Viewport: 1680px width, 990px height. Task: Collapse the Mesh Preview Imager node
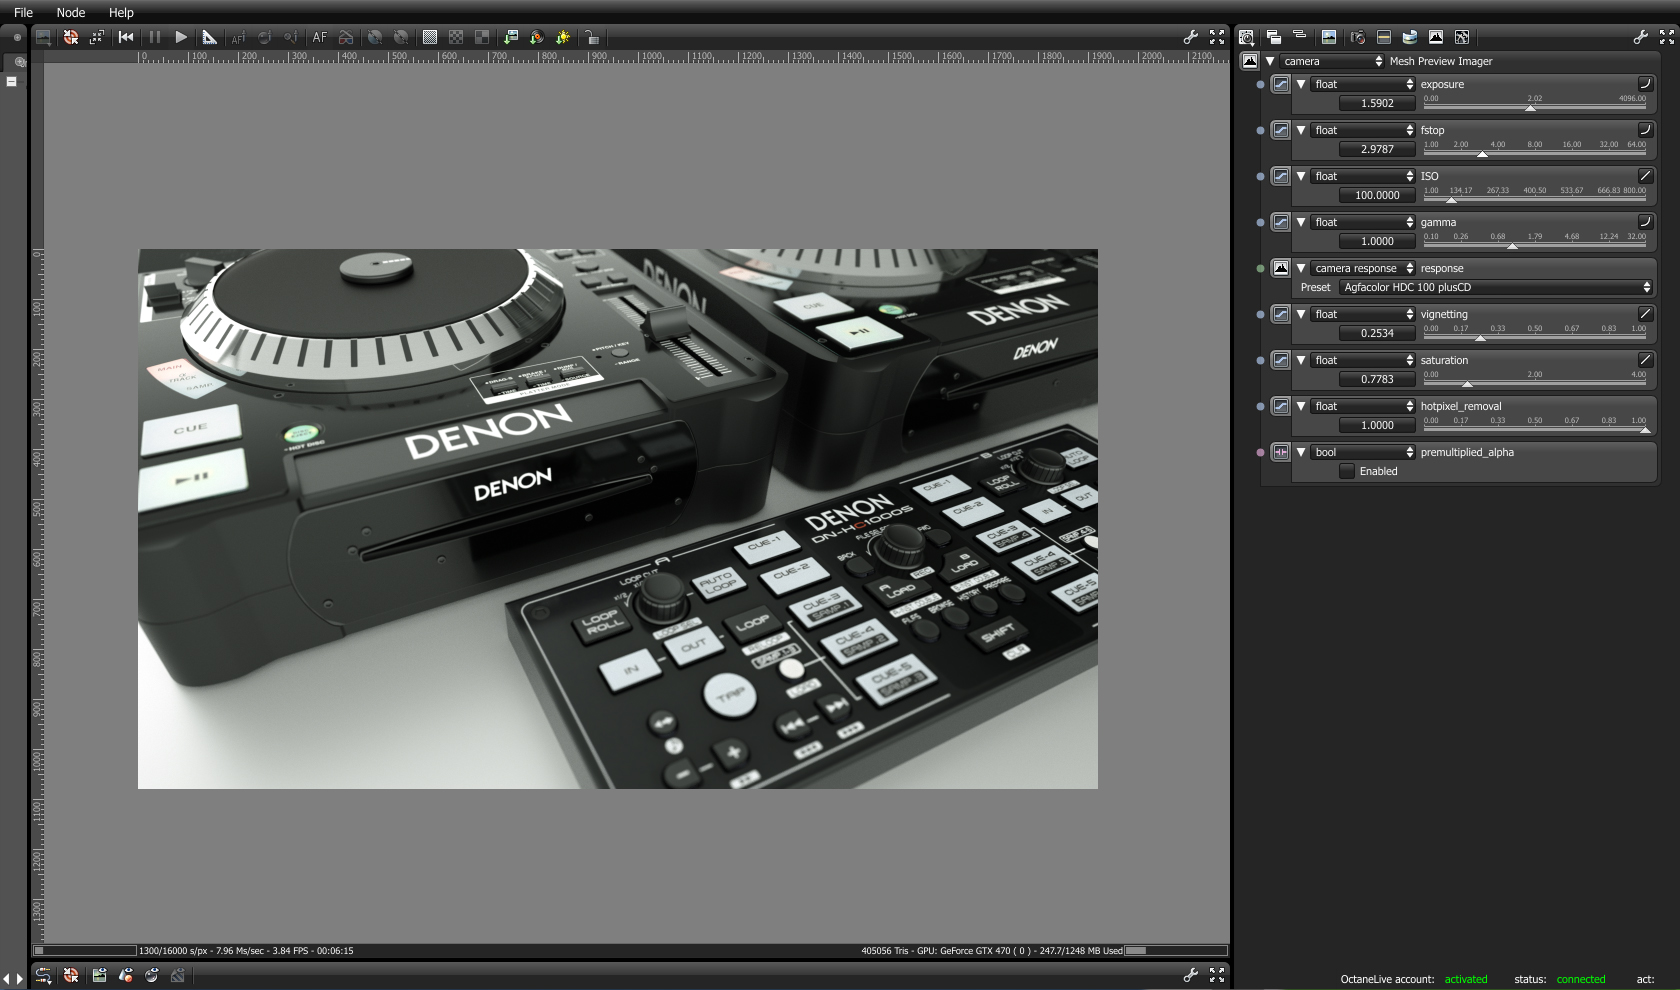tap(1270, 61)
